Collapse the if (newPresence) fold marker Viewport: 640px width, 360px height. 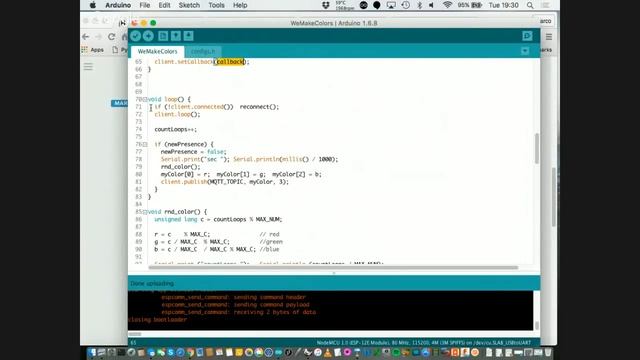[145, 144]
